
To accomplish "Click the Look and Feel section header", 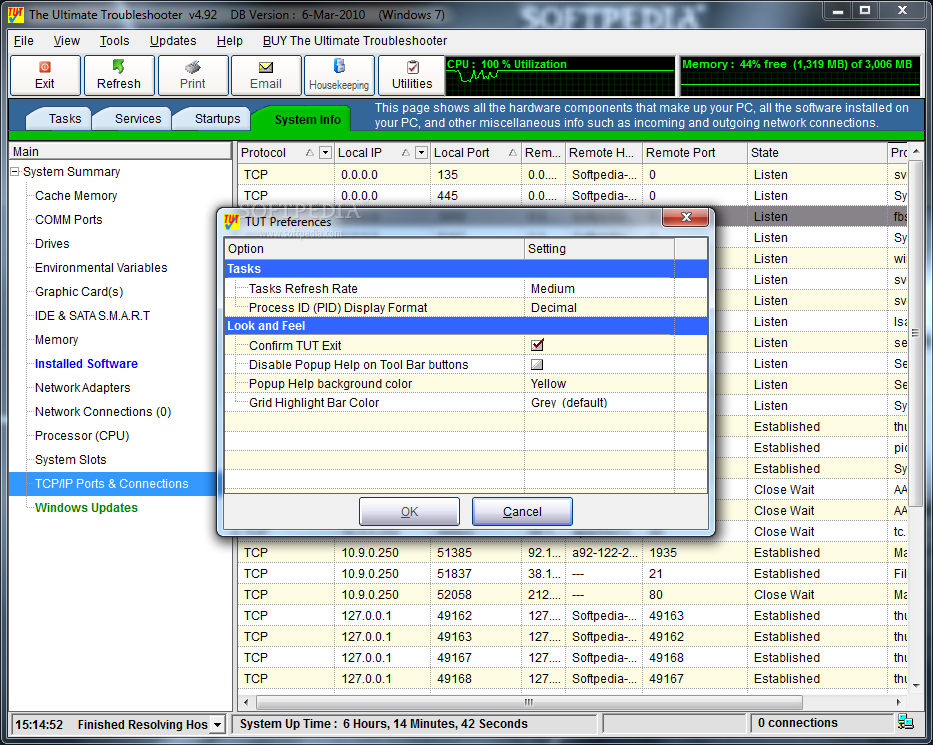I will (x=466, y=325).
